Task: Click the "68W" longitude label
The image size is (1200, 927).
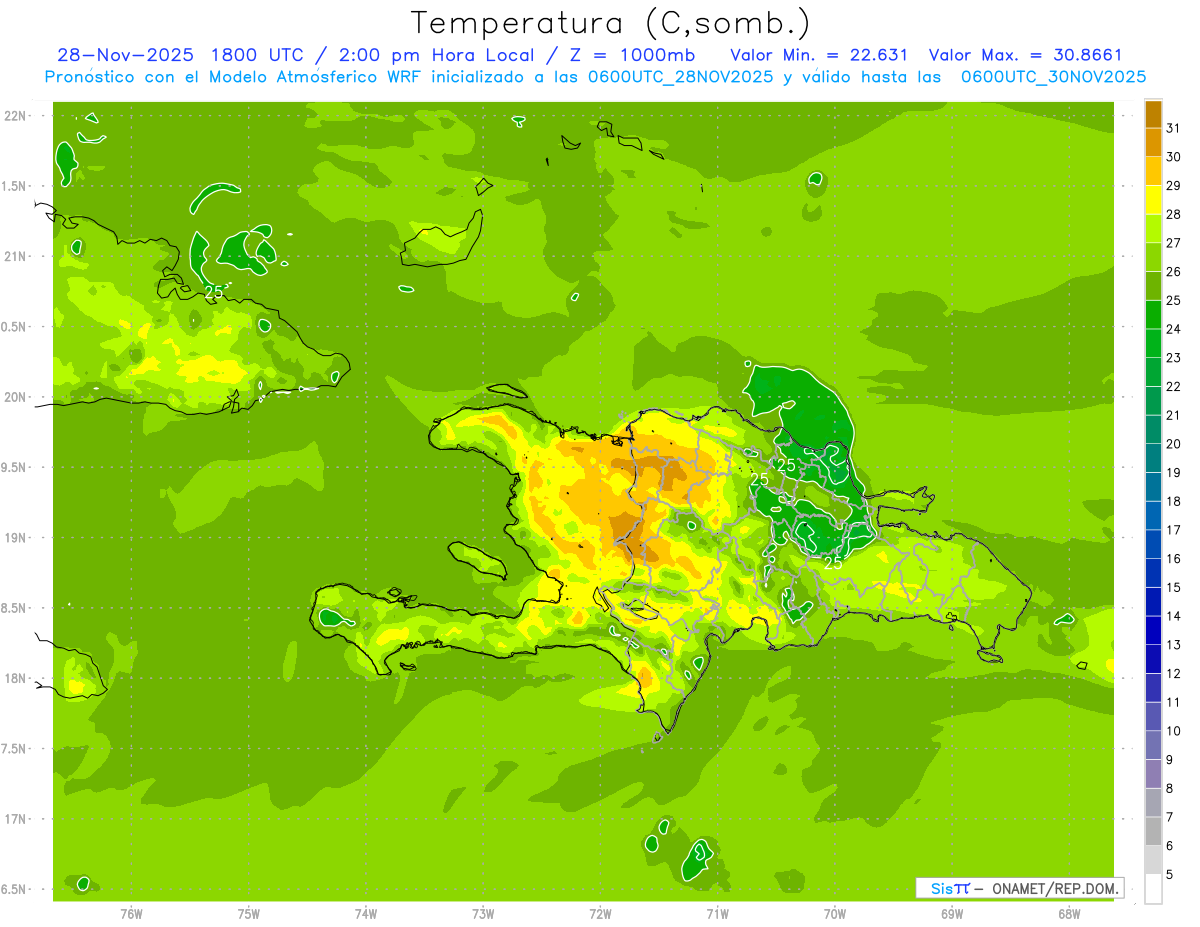Action: (x=1069, y=913)
